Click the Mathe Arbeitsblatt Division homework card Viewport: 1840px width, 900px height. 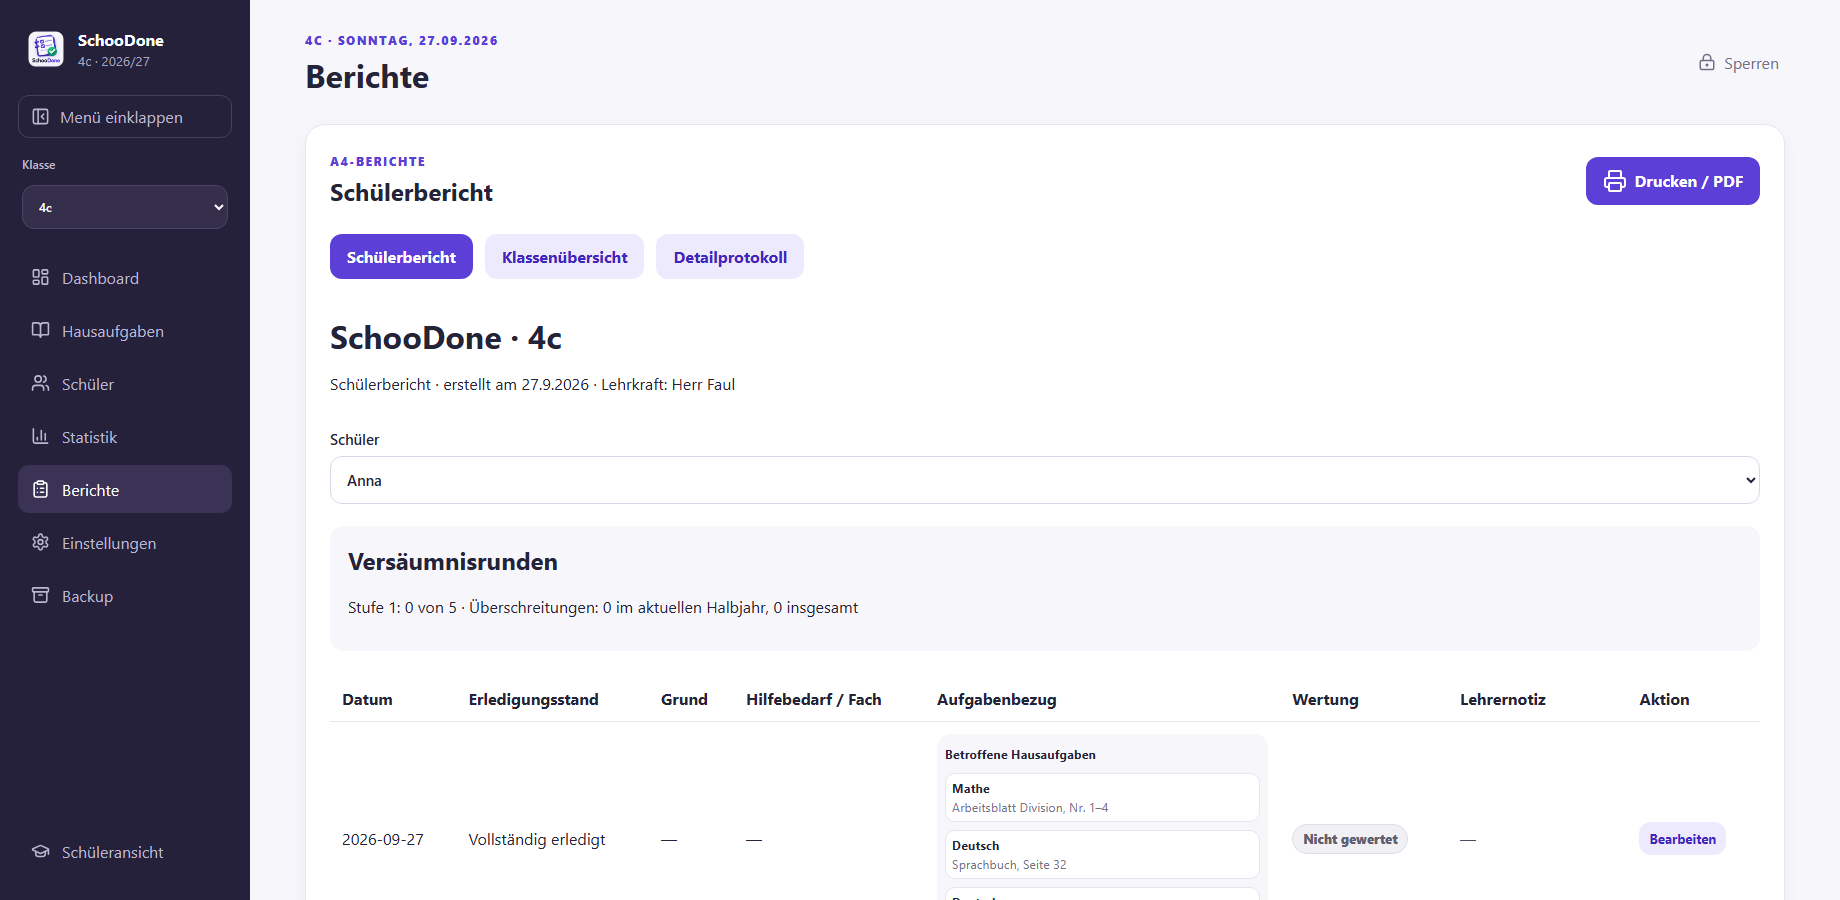coord(1102,797)
